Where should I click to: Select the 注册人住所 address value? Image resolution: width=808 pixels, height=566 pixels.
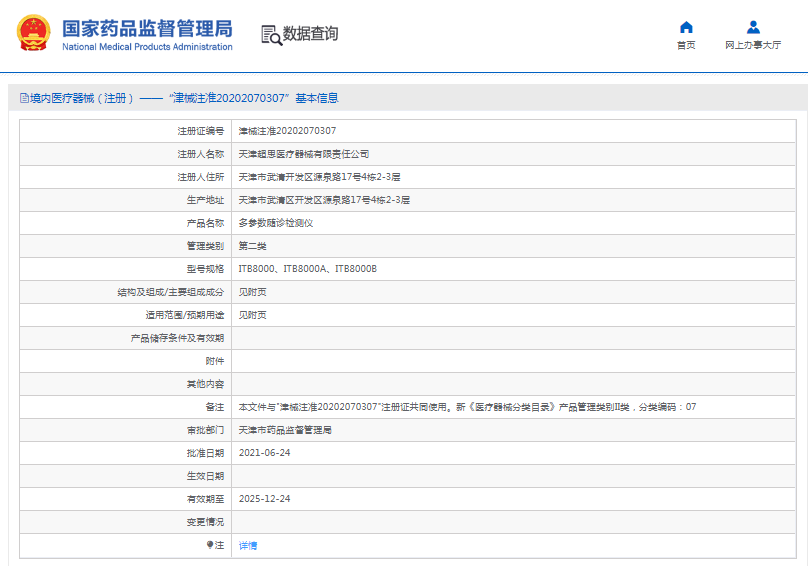click(x=319, y=177)
